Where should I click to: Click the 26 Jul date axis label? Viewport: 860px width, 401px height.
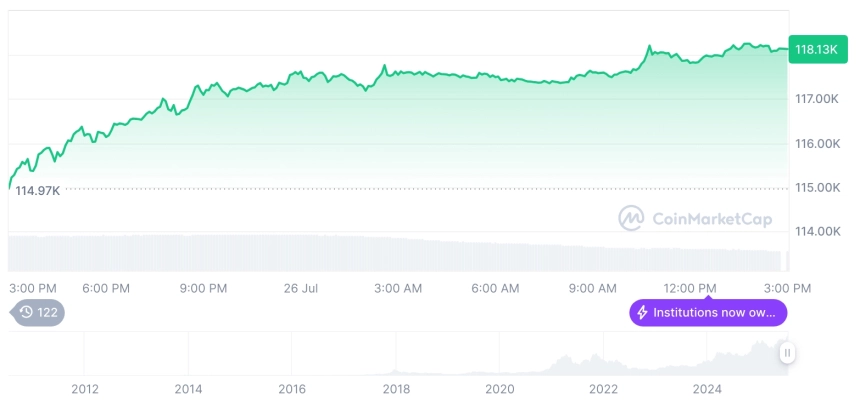(301, 288)
